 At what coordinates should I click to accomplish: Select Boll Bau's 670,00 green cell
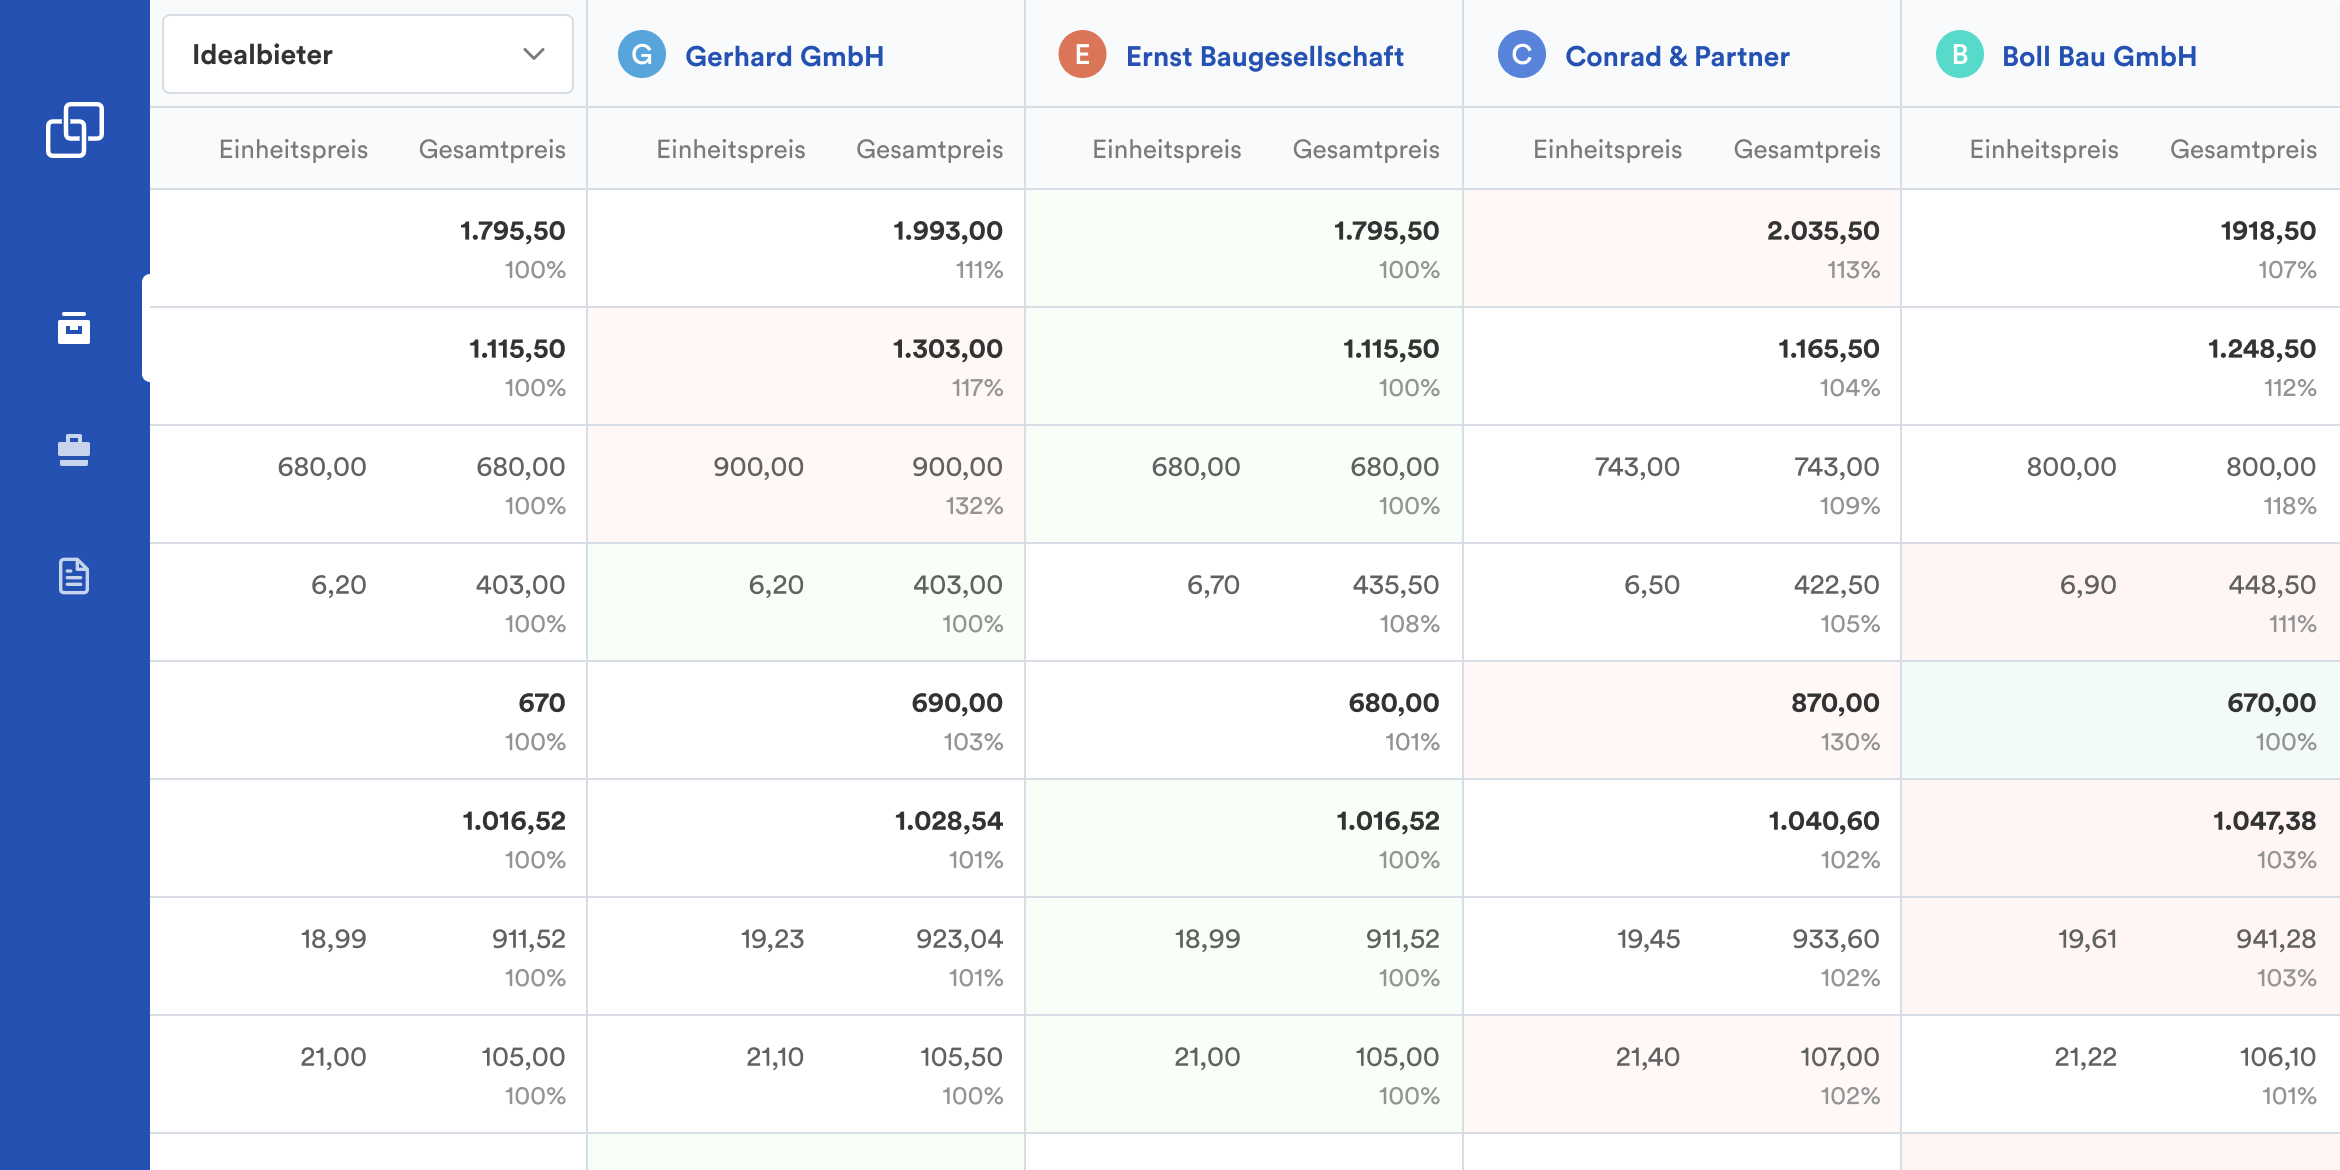point(2270,704)
